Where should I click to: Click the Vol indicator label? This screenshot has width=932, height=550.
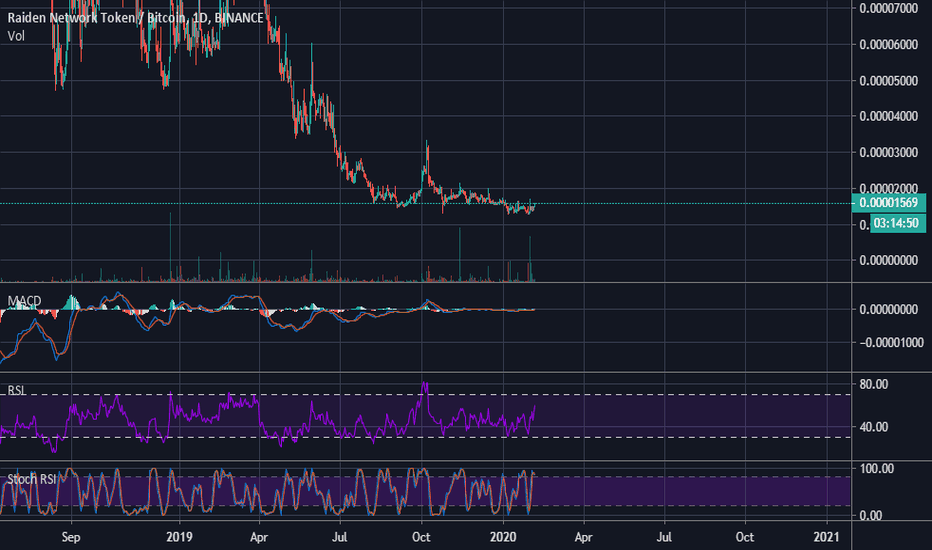click(x=16, y=36)
